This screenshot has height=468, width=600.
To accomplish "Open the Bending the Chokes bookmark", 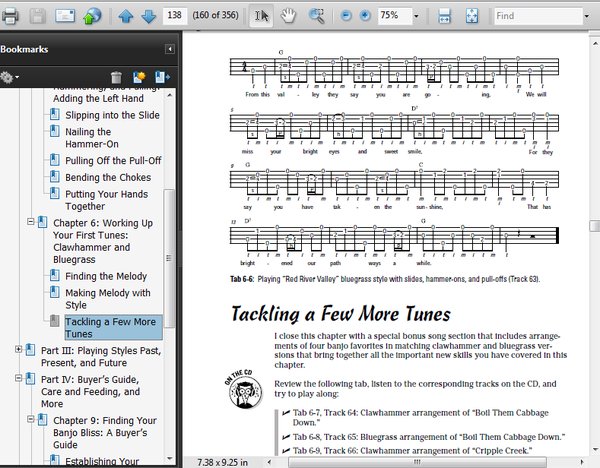I will click(x=108, y=177).
